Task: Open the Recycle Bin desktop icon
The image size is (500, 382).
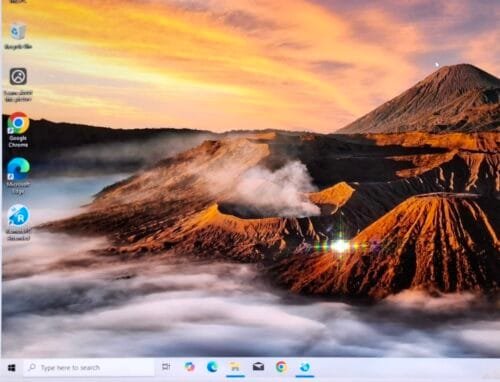Action: click(18, 36)
